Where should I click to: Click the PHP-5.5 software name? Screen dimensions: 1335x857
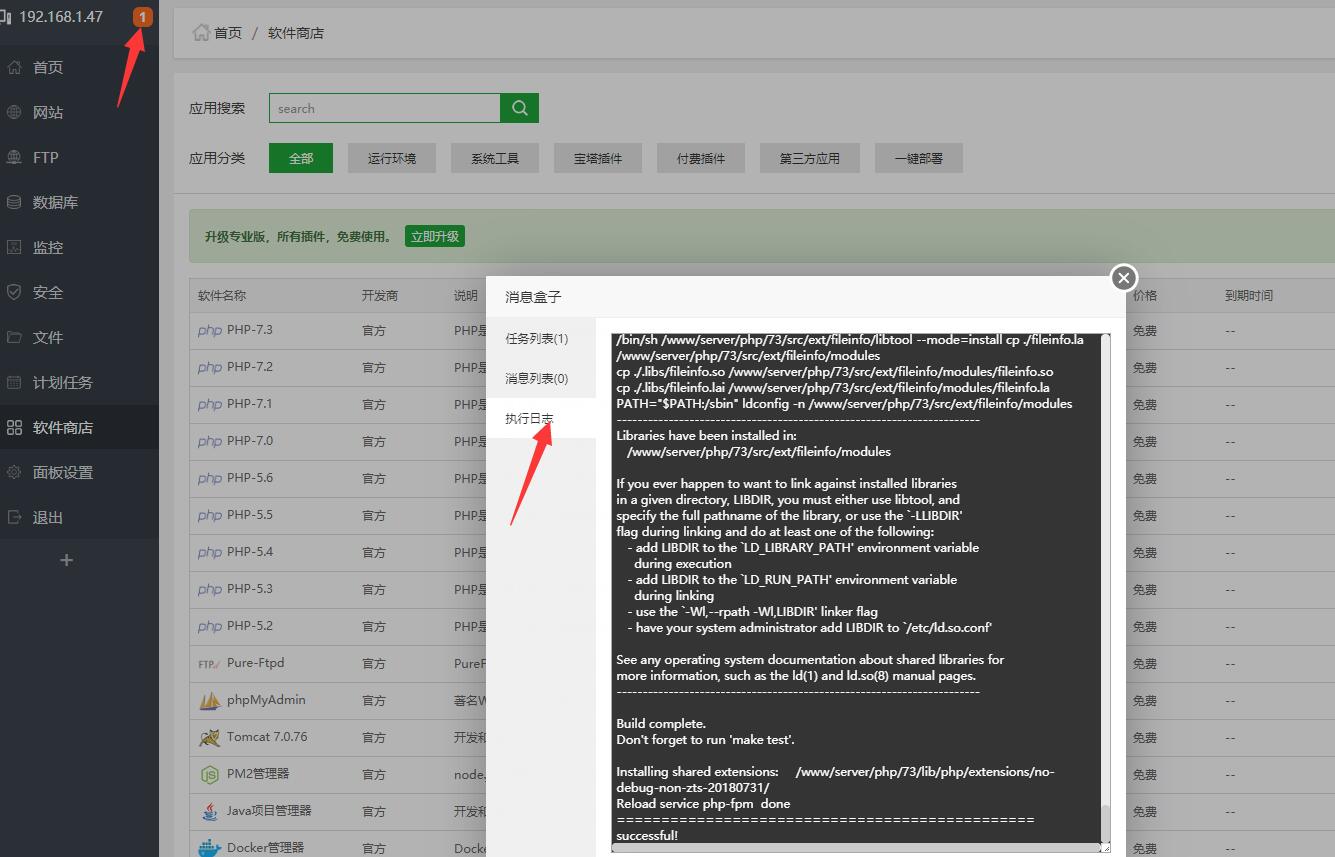[x=249, y=515]
